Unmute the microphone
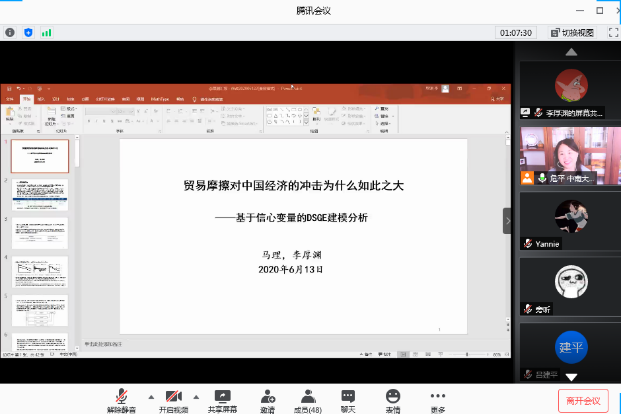621x414 pixels. click(x=124, y=399)
